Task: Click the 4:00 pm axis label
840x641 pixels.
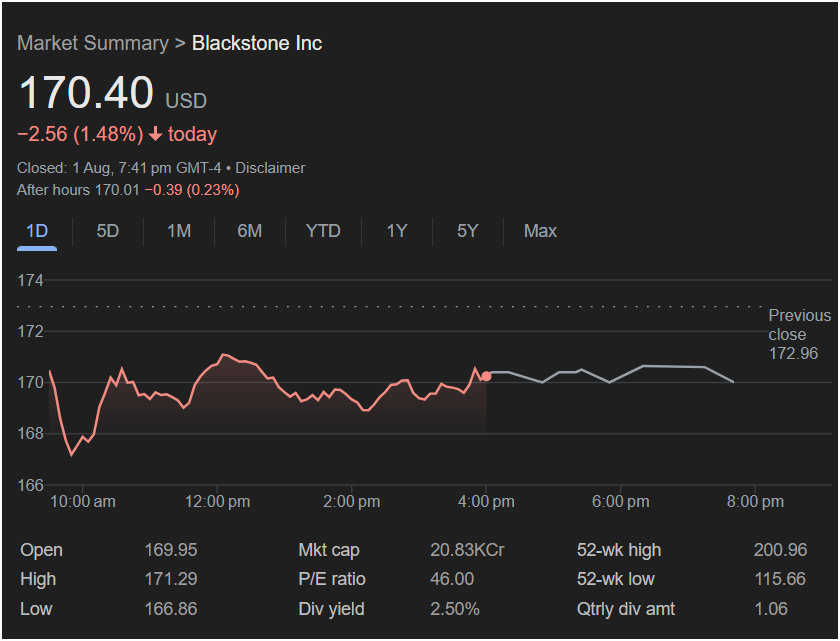Action: coord(486,502)
